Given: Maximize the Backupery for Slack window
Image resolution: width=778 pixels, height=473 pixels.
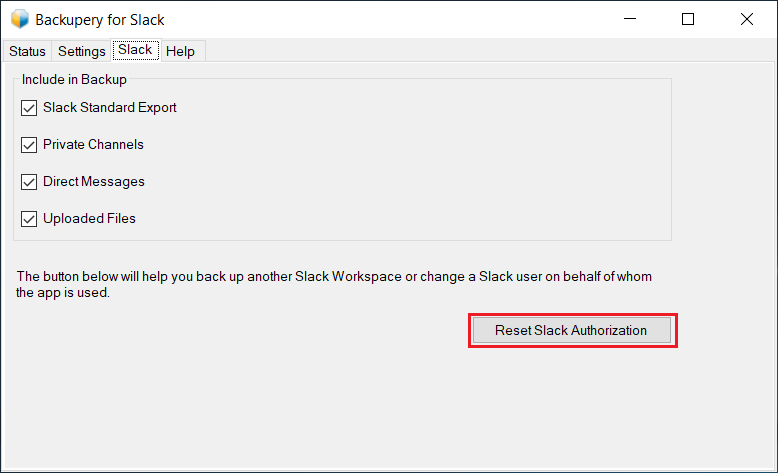Looking at the screenshot, I should [688, 19].
